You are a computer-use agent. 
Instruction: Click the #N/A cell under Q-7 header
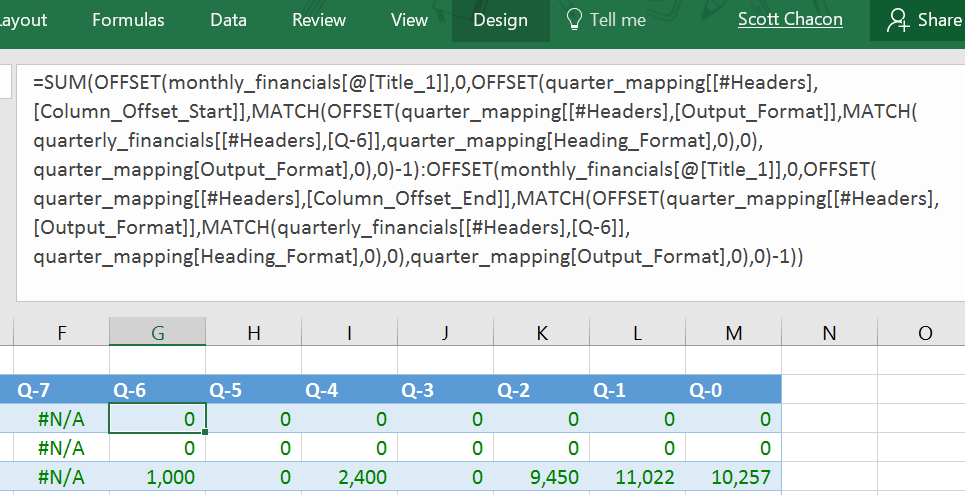coord(62,419)
